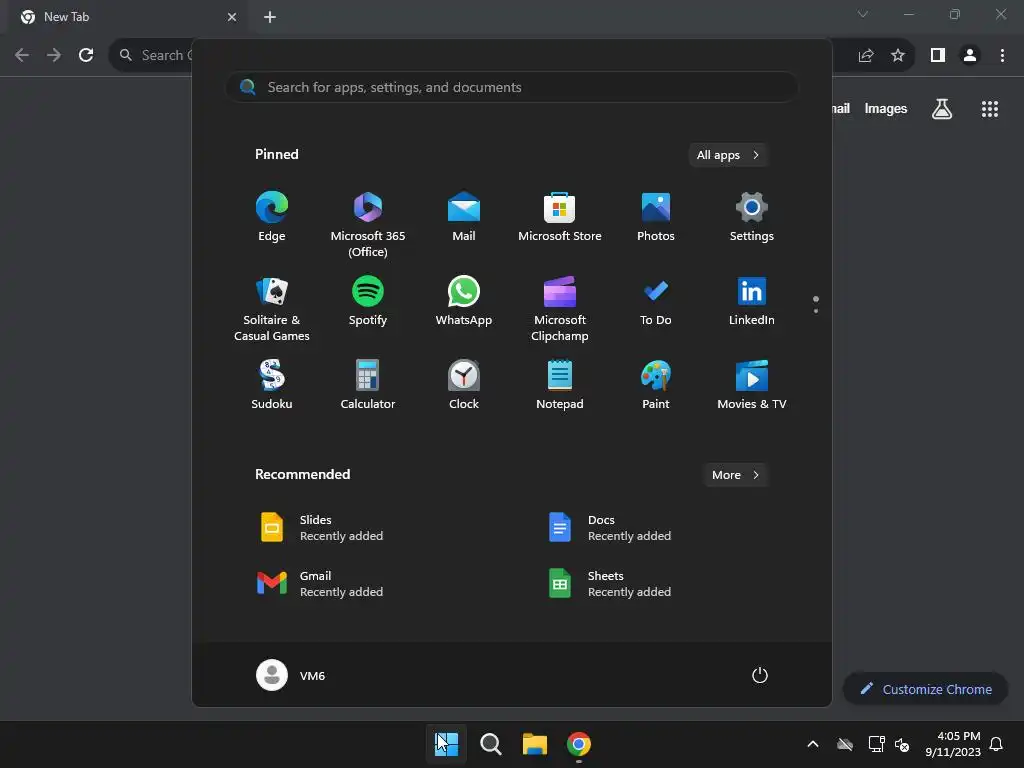
Task: Share this page from Chrome address bar
Action: click(866, 55)
